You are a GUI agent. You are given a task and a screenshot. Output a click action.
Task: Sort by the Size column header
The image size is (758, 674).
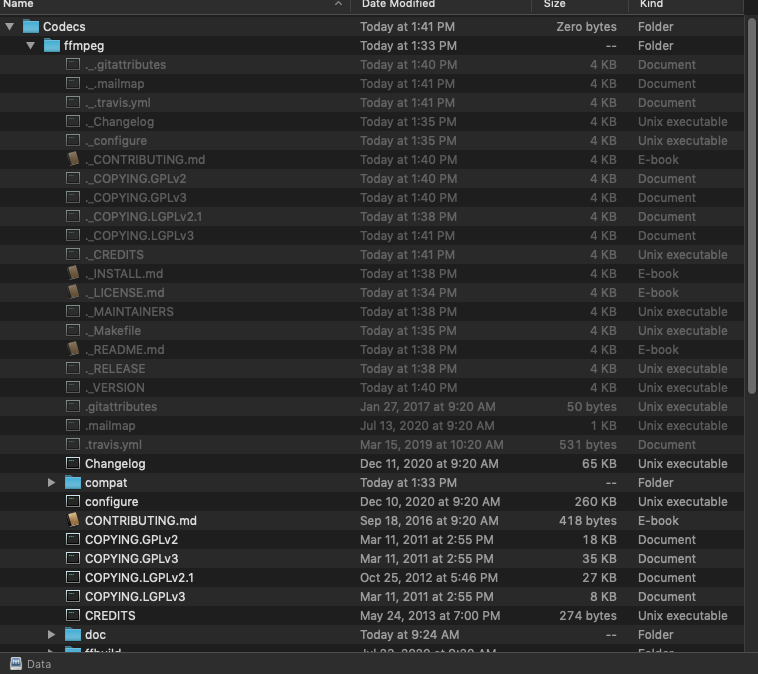[554, 4]
